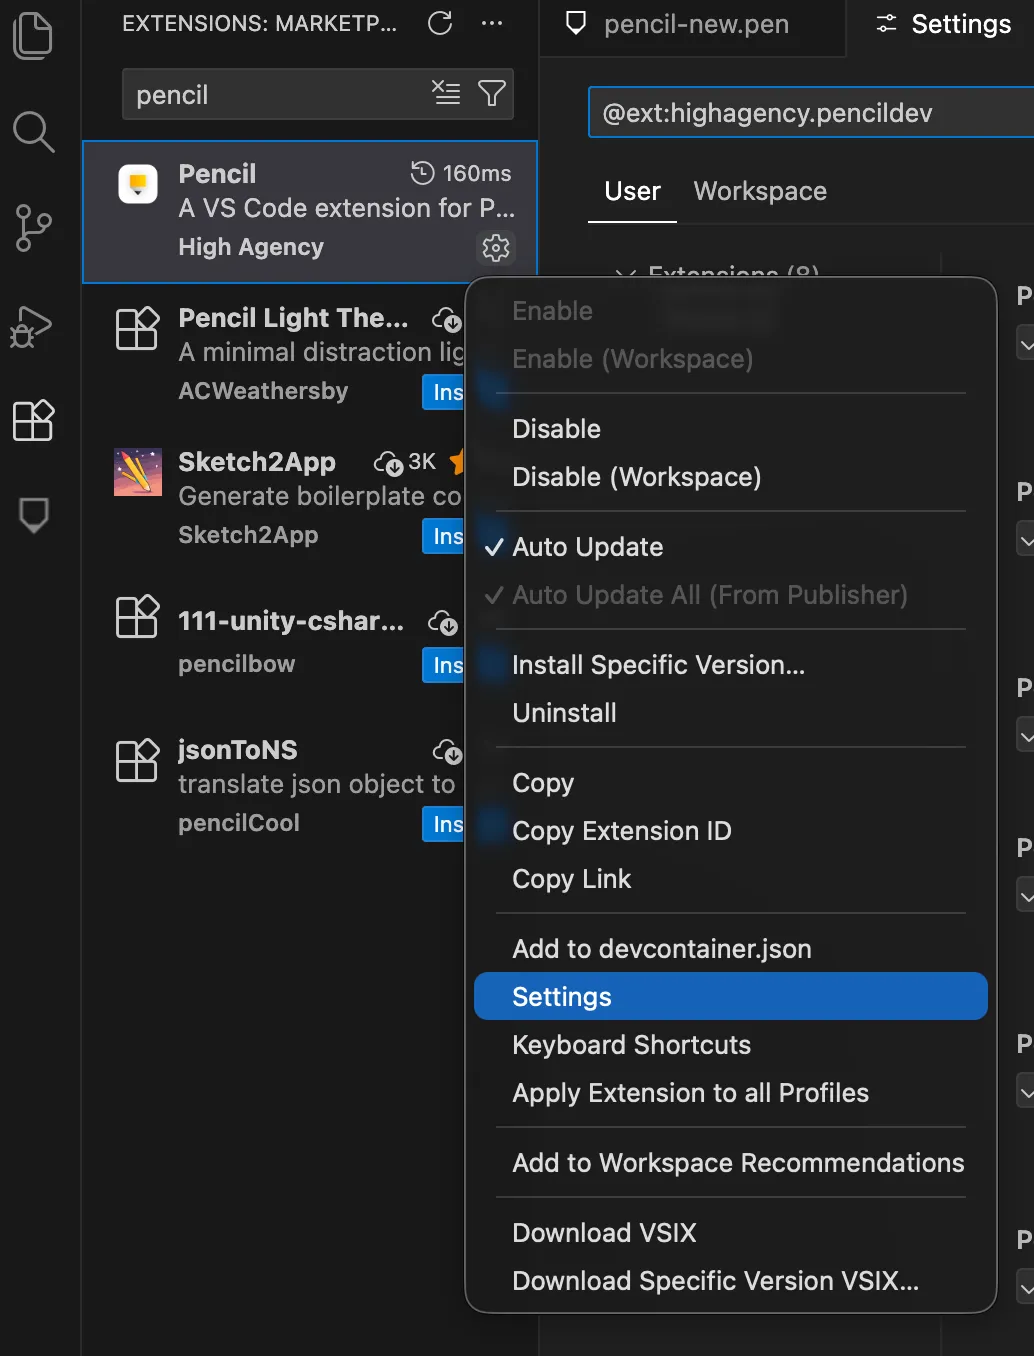Open the Pencil activity bar icon
1034x1356 pixels.
[x=33, y=515]
